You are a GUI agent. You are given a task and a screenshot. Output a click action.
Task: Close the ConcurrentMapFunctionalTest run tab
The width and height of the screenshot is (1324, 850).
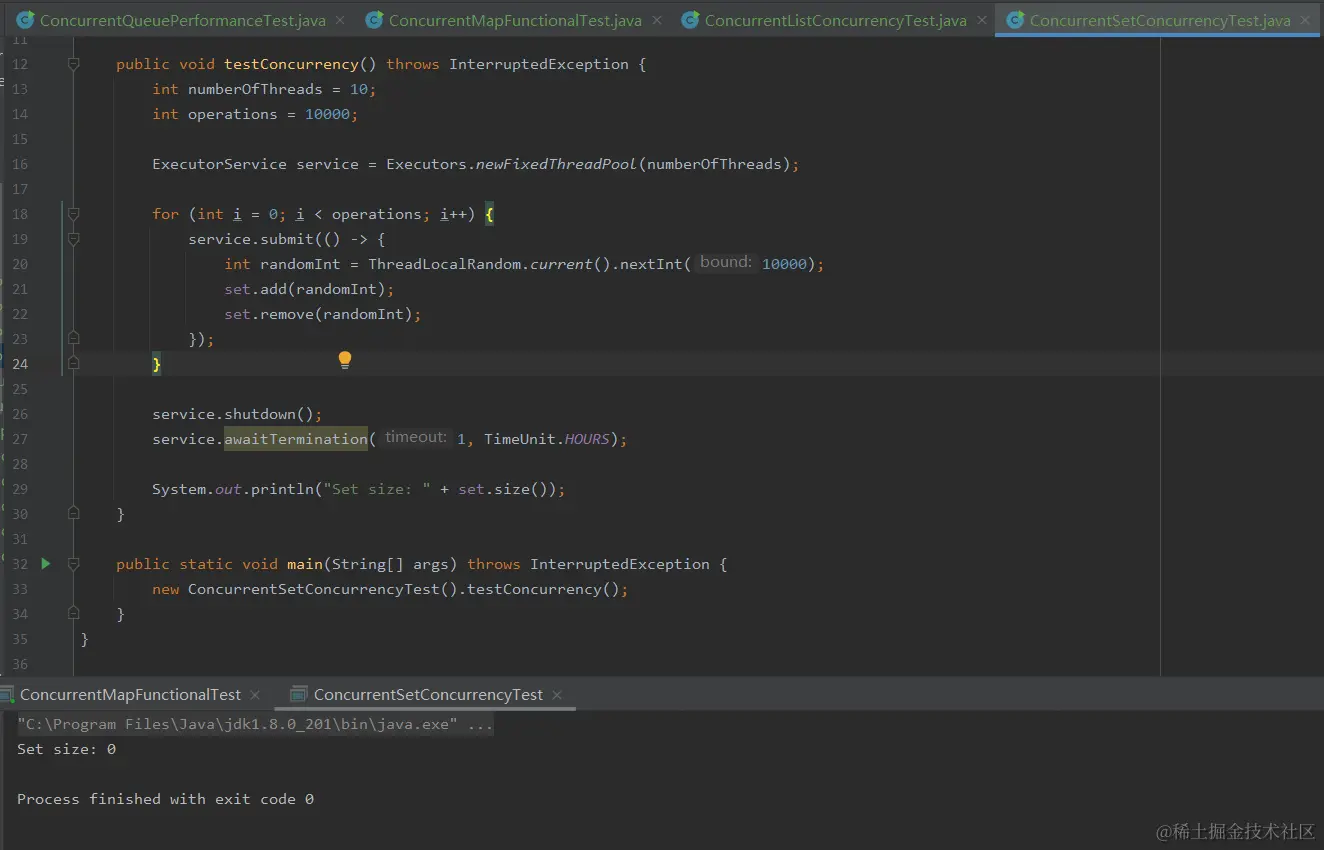[x=255, y=694]
